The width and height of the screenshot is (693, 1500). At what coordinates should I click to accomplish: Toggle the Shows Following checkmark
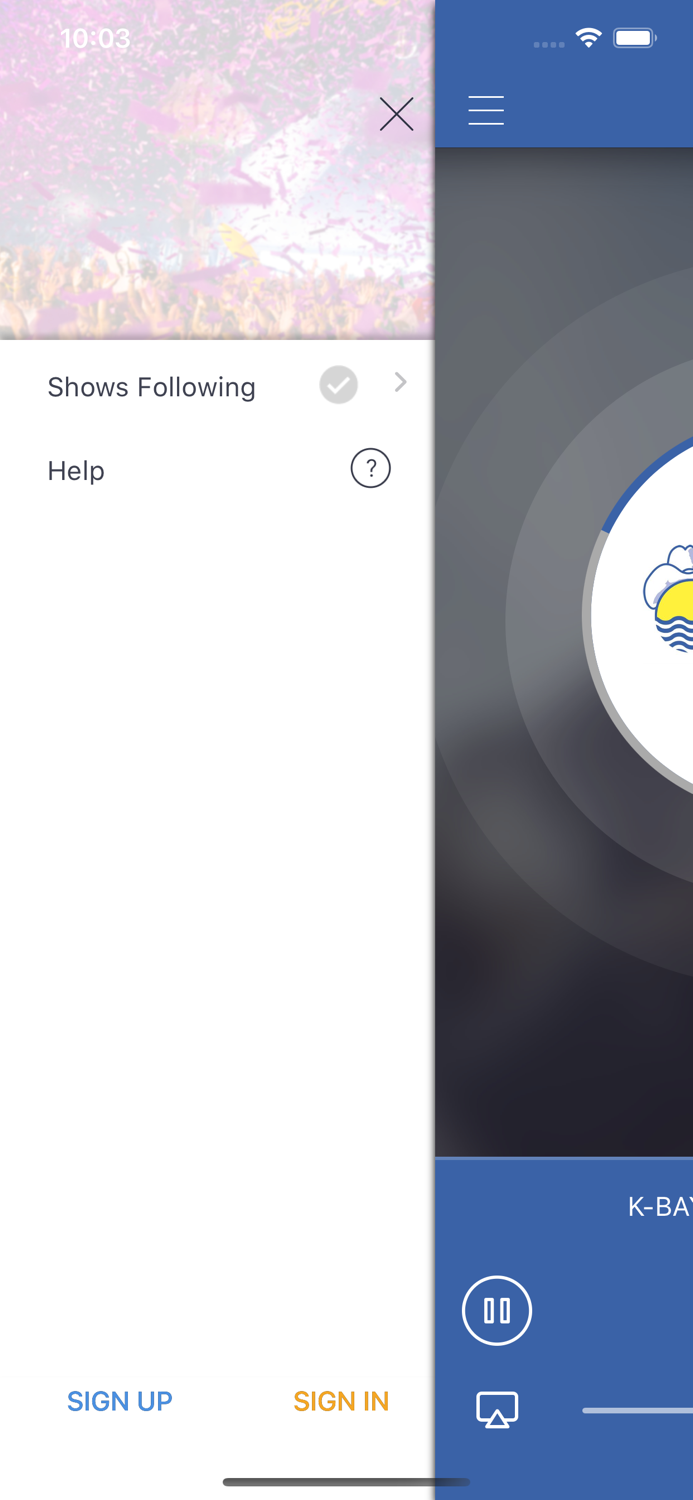pos(339,385)
